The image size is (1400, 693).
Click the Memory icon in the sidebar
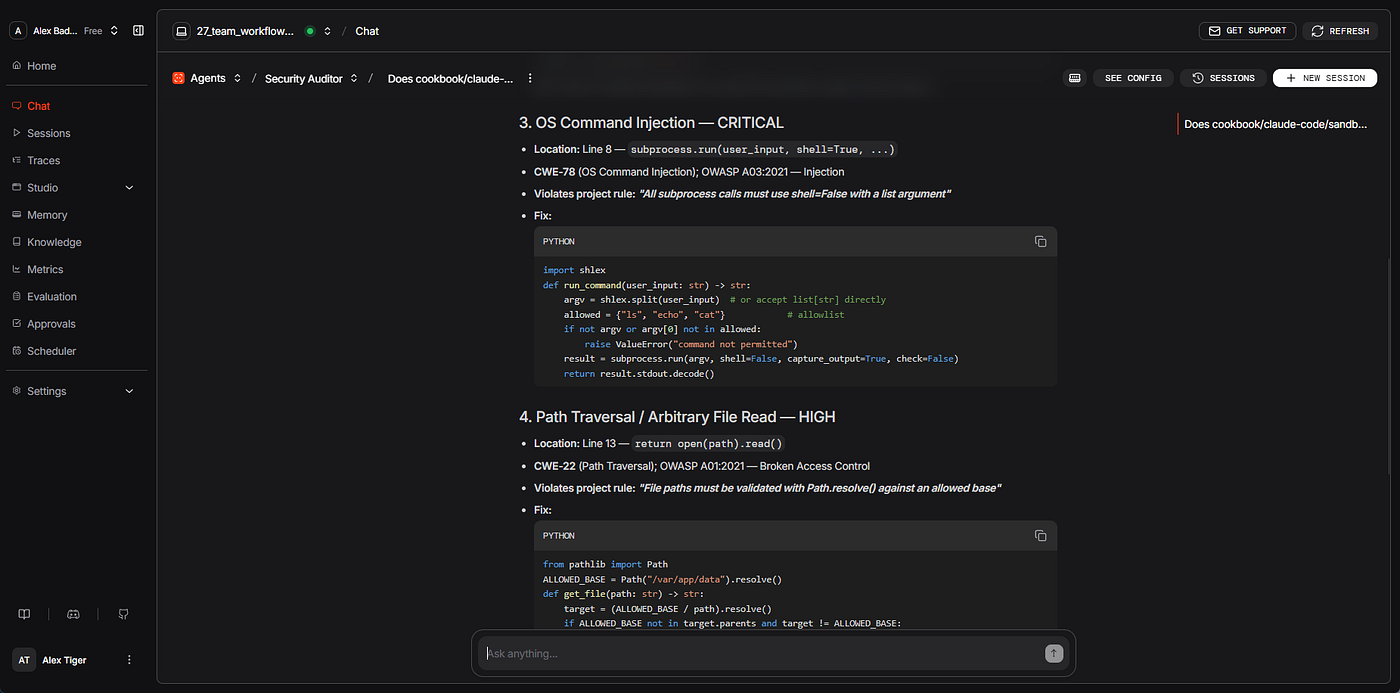coord(16,215)
